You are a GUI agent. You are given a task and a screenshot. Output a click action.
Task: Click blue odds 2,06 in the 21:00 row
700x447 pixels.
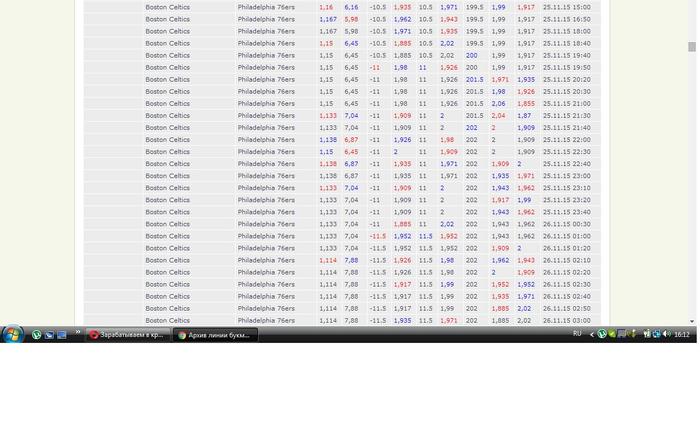click(x=498, y=104)
